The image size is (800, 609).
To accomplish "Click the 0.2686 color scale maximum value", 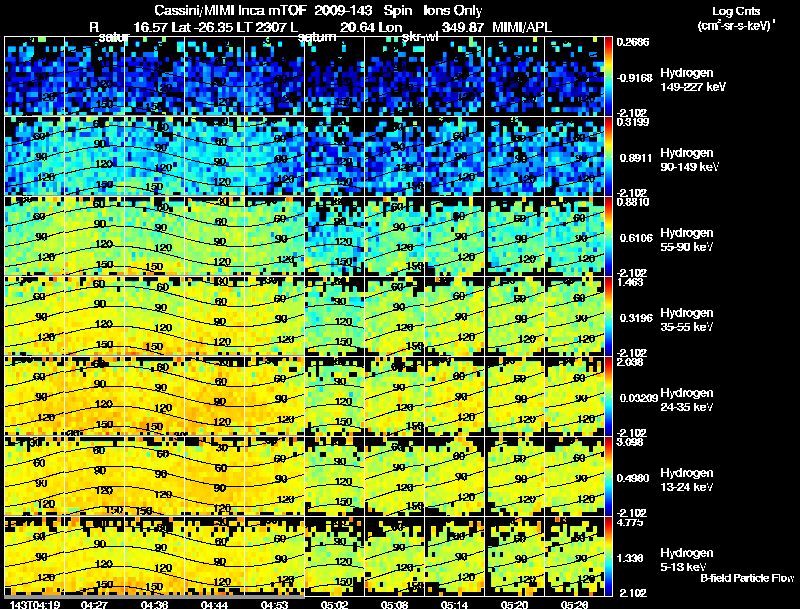I will [633, 42].
